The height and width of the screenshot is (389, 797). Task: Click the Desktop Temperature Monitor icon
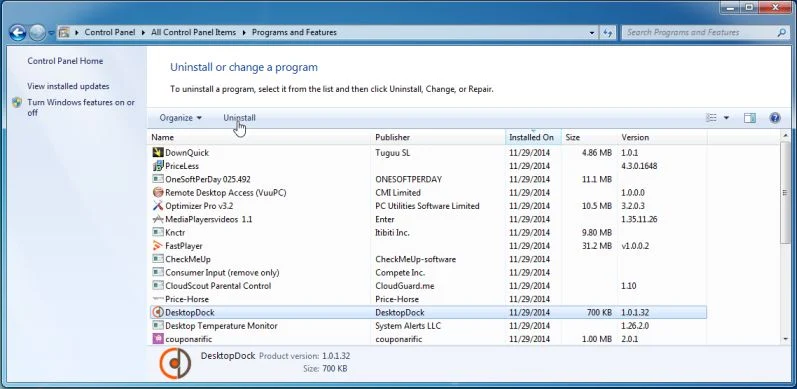pyautogui.click(x=158, y=325)
